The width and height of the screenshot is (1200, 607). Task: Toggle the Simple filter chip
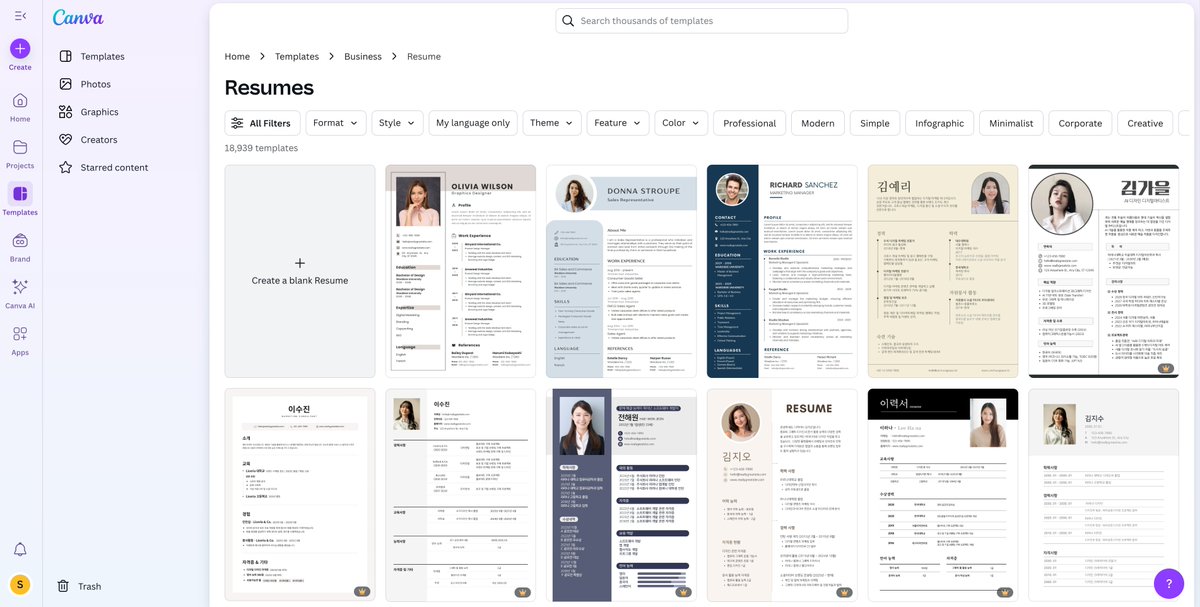pyautogui.click(x=875, y=123)
